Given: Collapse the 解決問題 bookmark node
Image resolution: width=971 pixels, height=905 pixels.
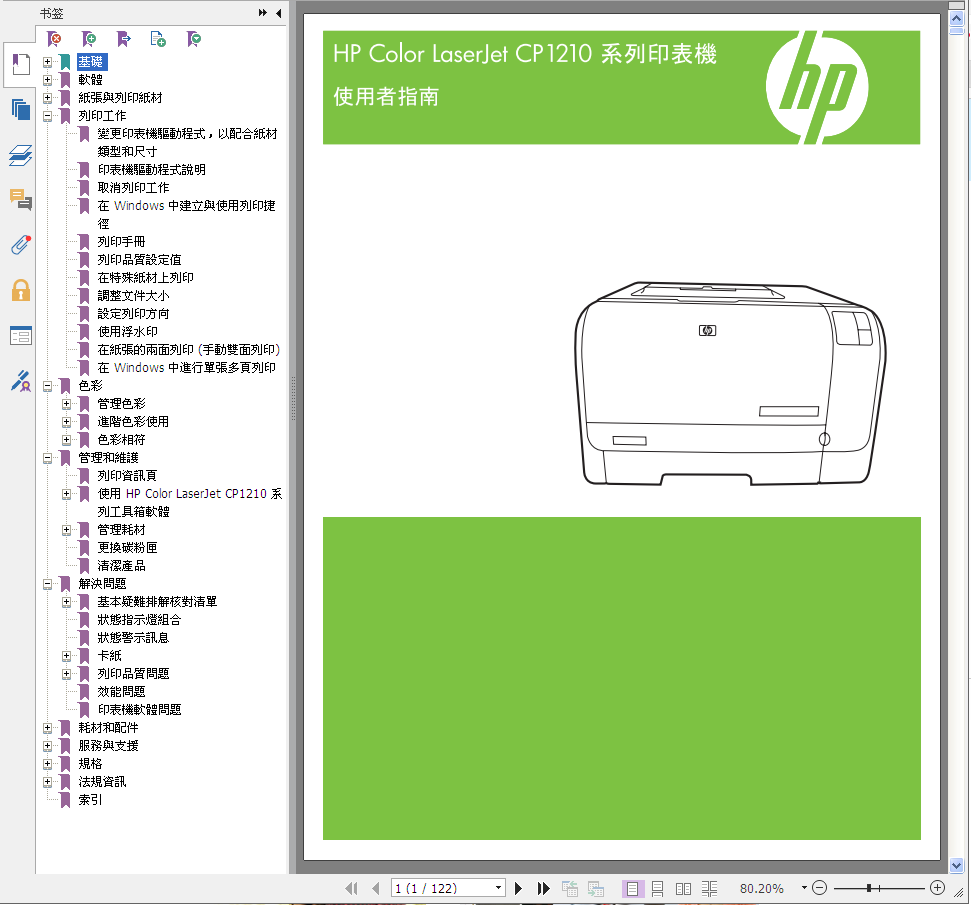Looking at the screenshot, I should 47,584.
